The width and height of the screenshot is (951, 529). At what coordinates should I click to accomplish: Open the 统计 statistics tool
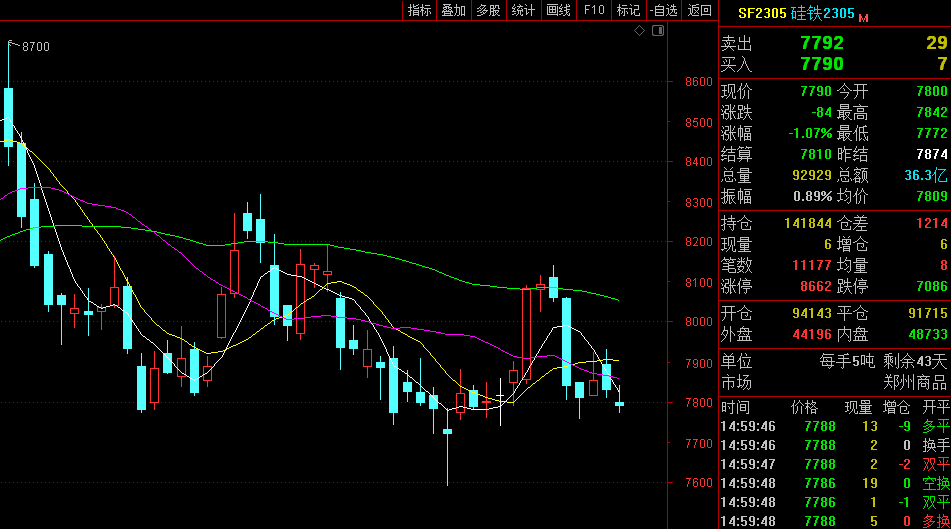[x=523, y=10]
